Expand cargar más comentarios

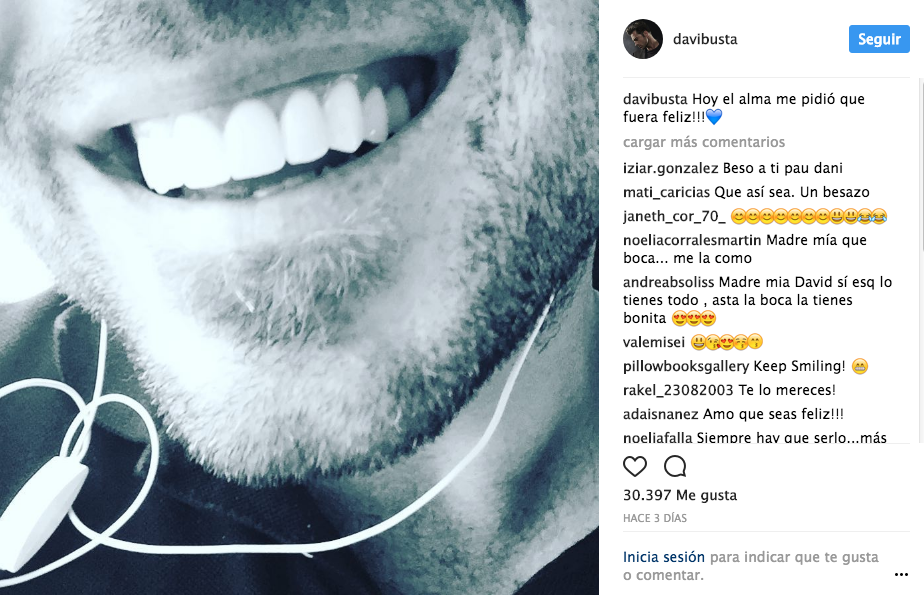point(704,142)
